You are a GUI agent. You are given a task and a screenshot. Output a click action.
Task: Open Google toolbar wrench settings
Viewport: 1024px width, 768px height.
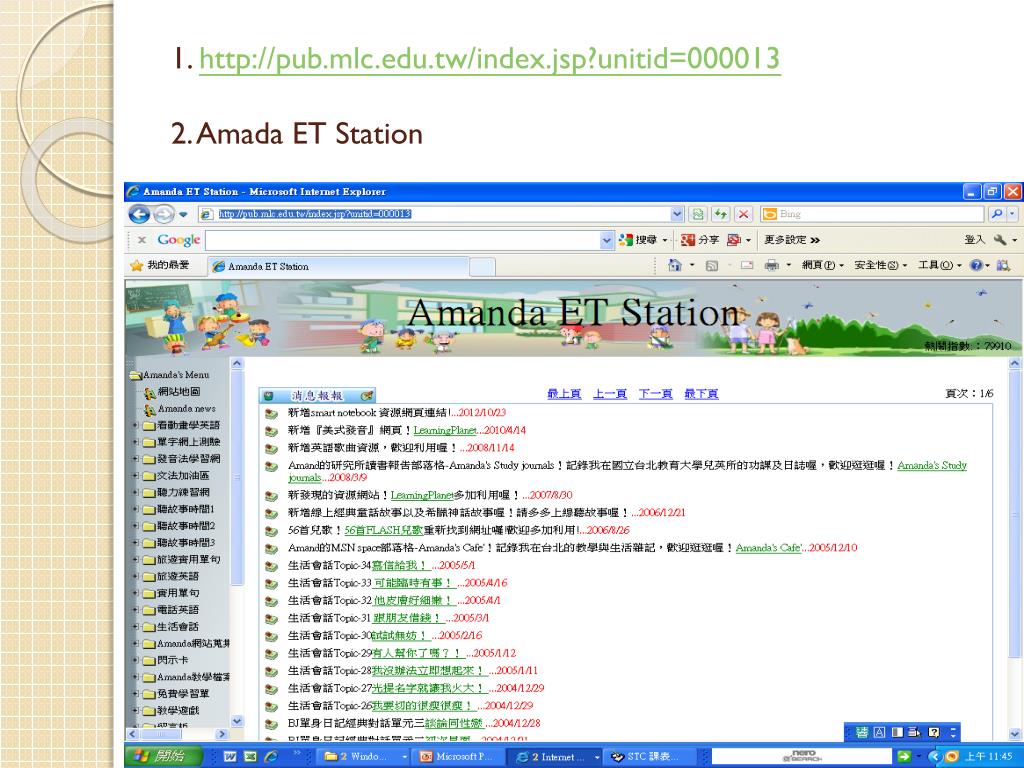(x=1000, y=240)
